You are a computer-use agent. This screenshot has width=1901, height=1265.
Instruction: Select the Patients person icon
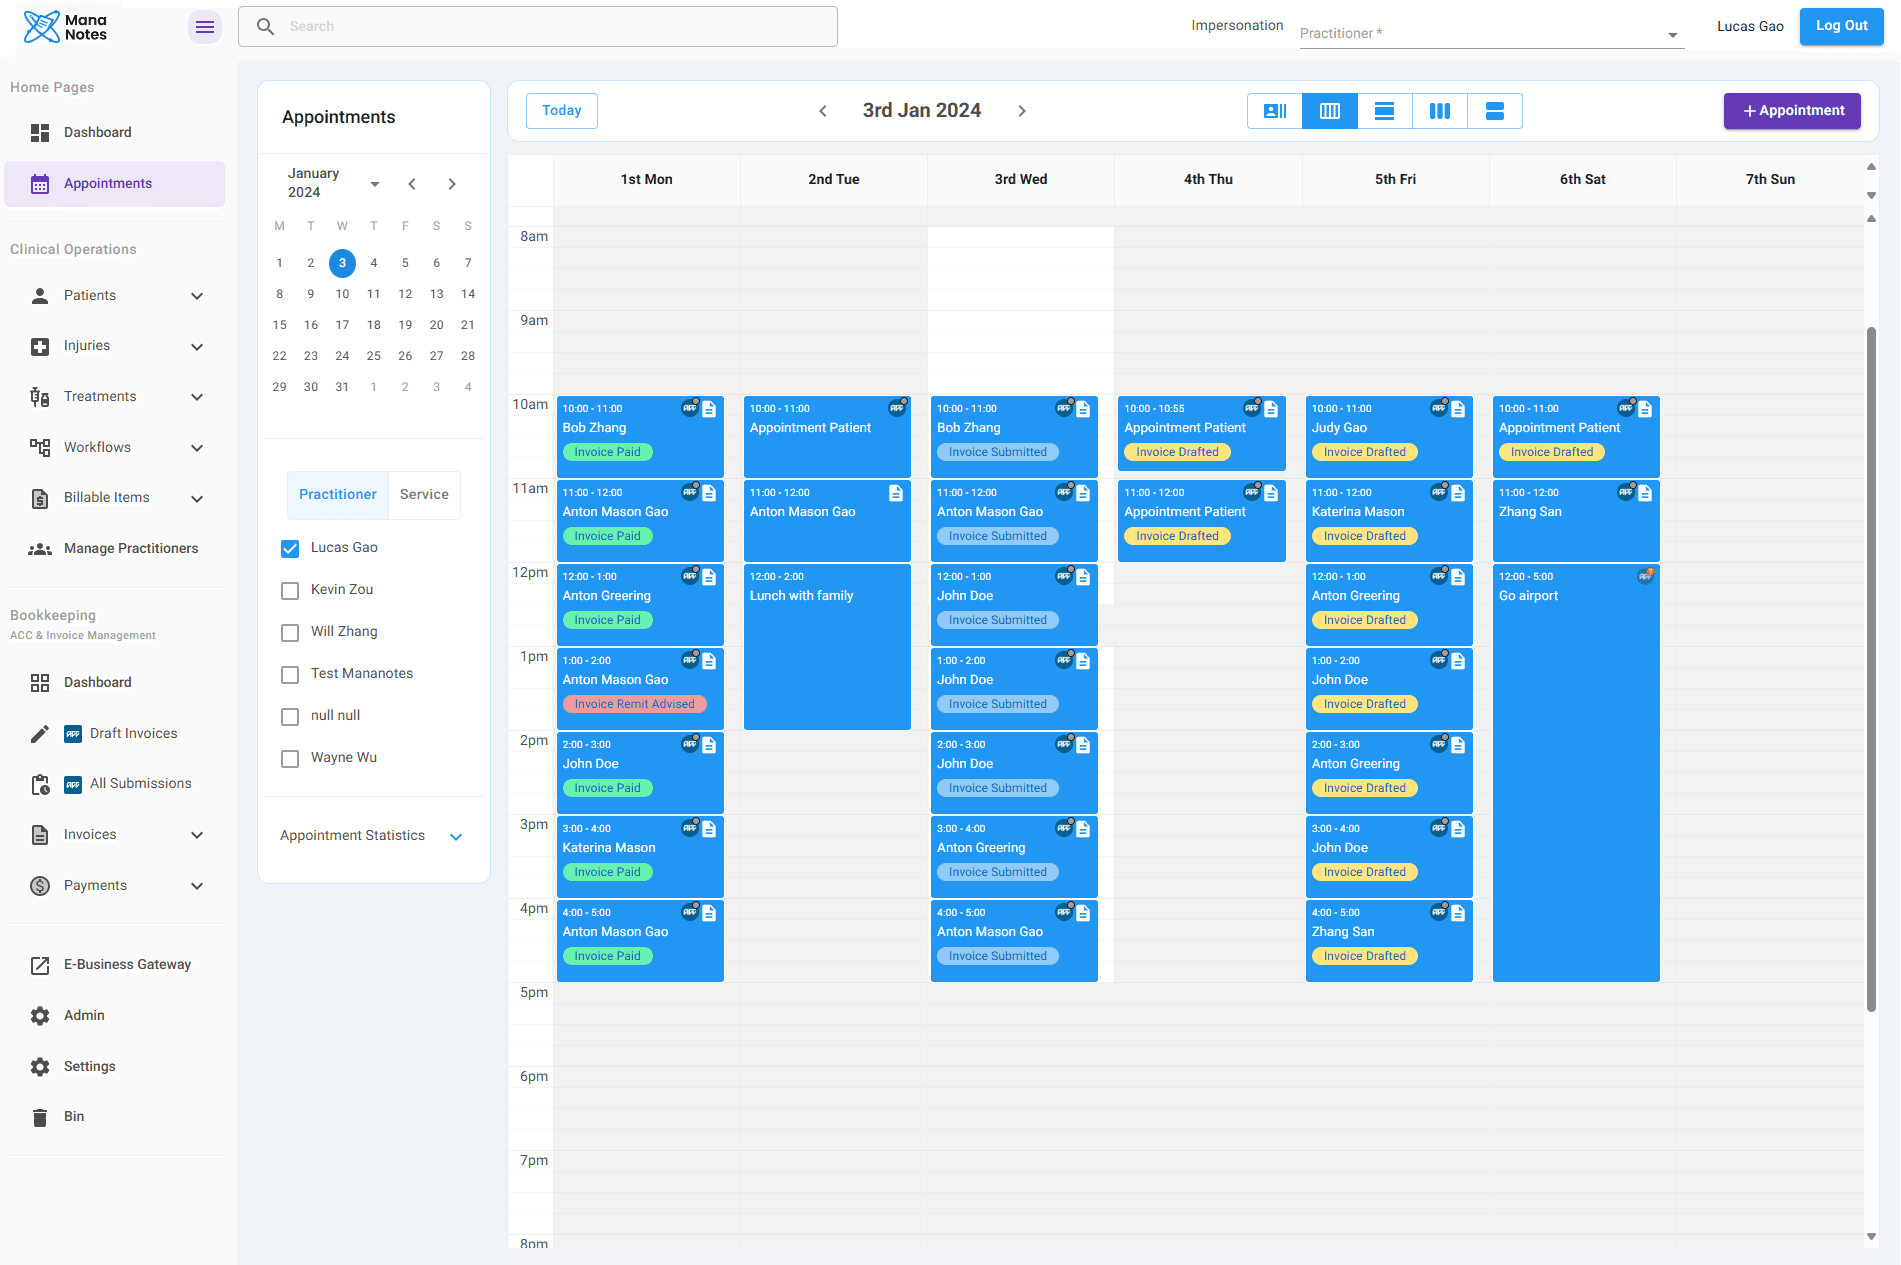[39, 295]
